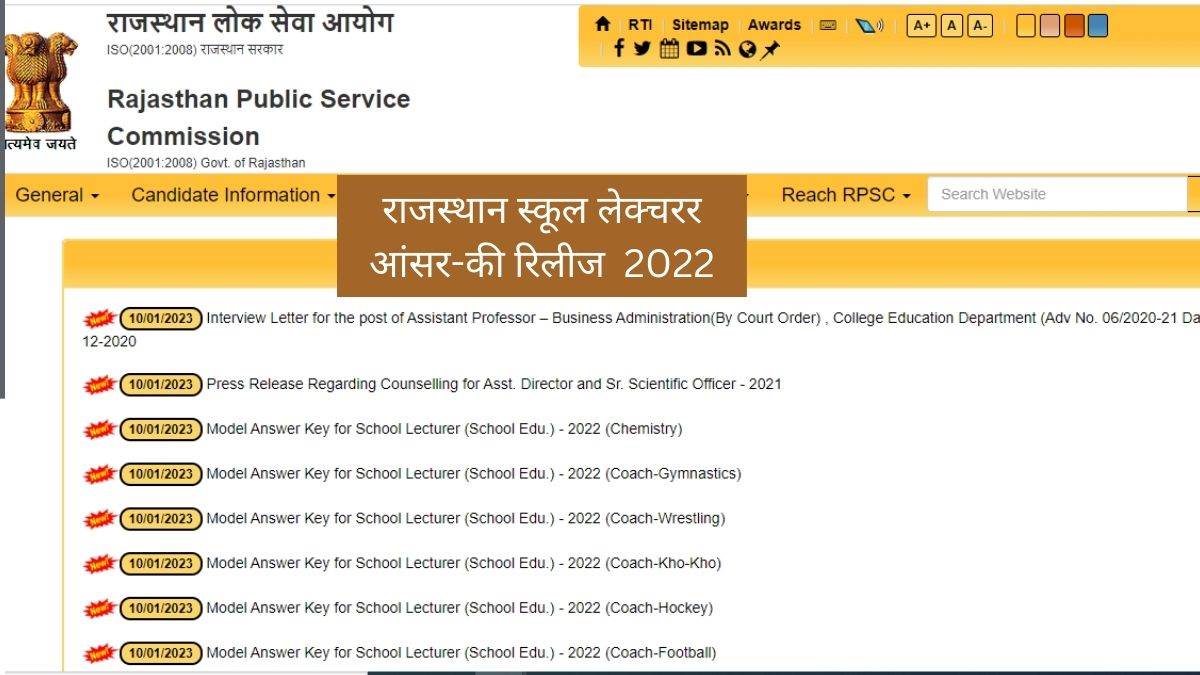
Task: Open the YouTube channel icon
Action: [x=697, y=48]
